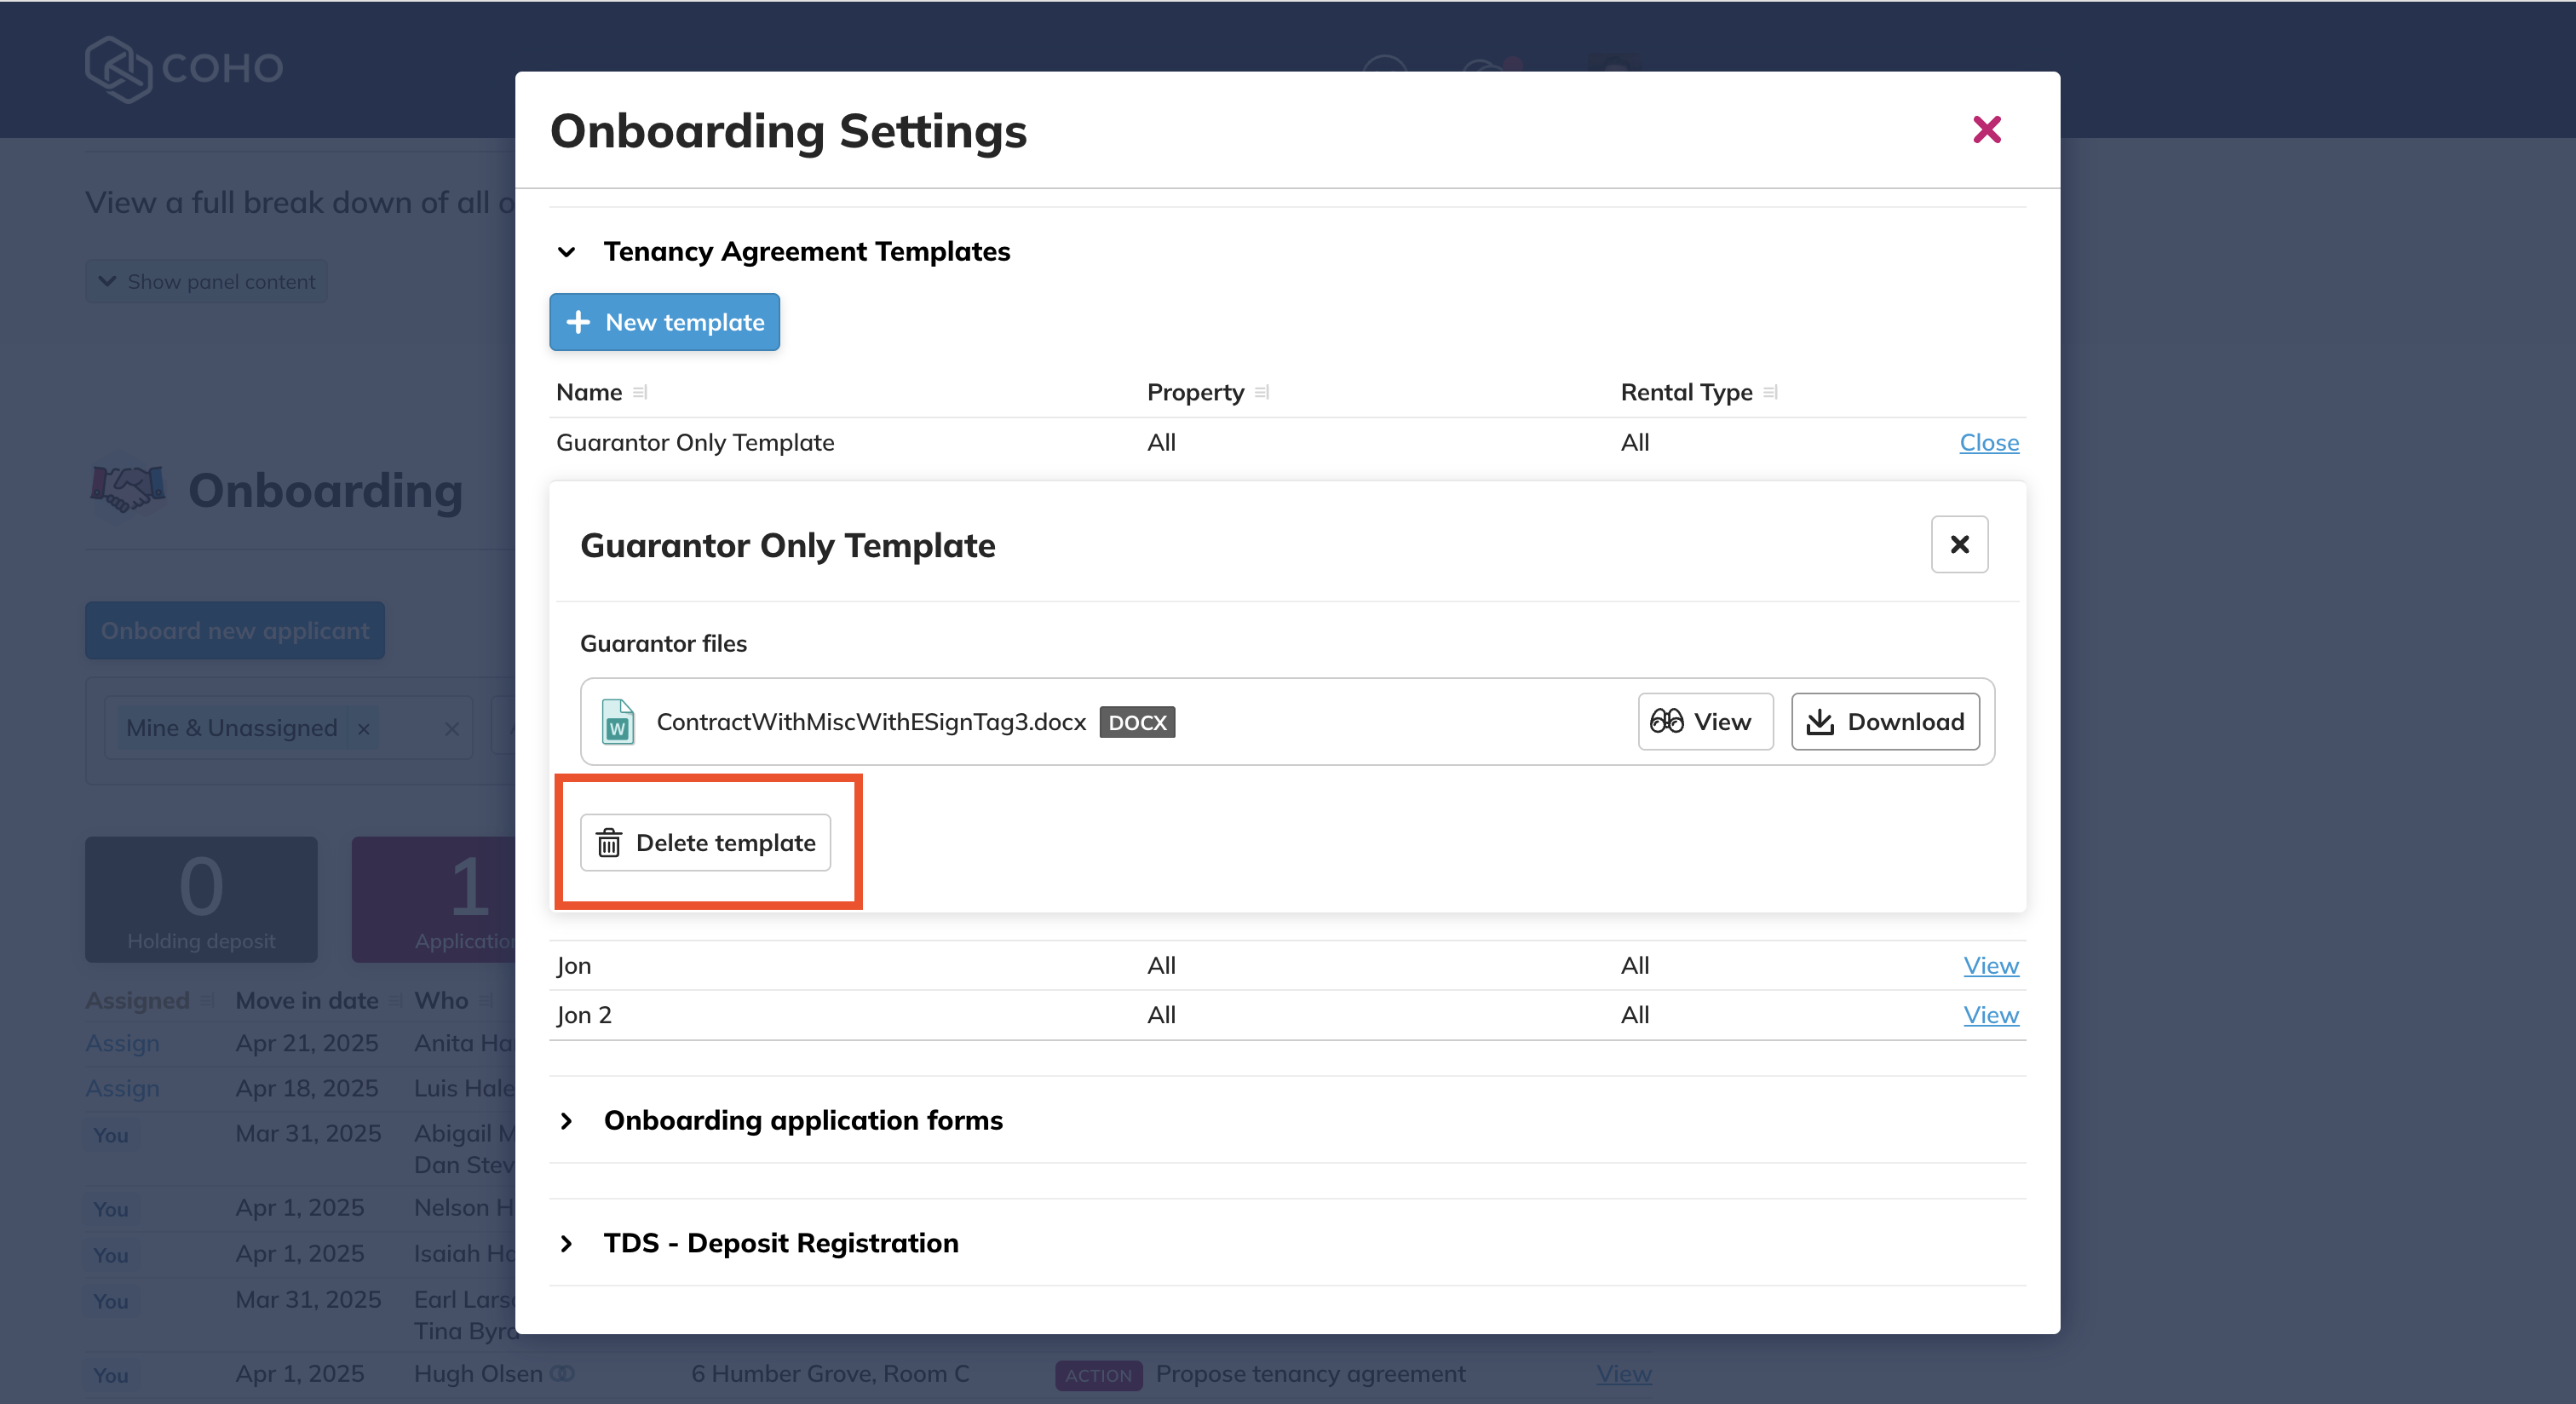2576x1404 pixels.
Task: Sort templates by Name column
Action: coord(640,393)
